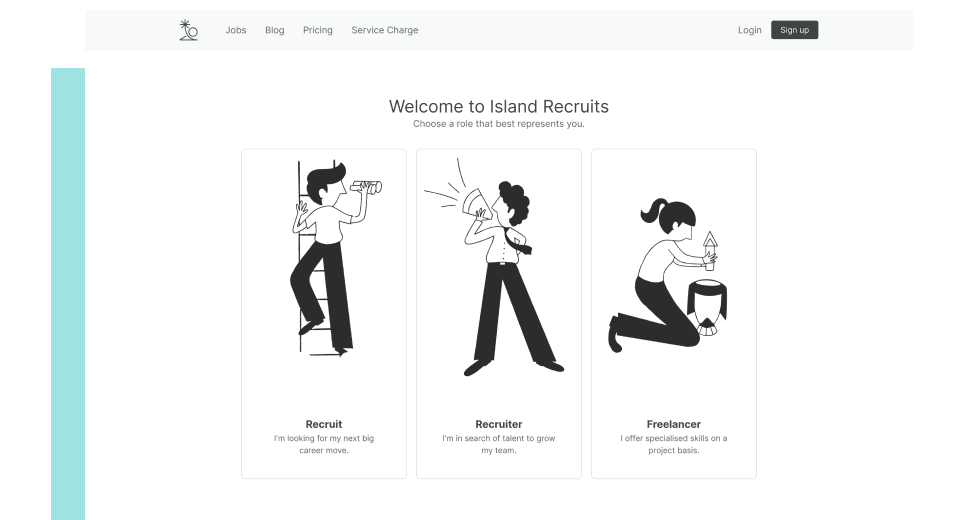The width and height of the screenshot is (953, 520).
Task: Open the Pricing page
Action: coord(318,30)
